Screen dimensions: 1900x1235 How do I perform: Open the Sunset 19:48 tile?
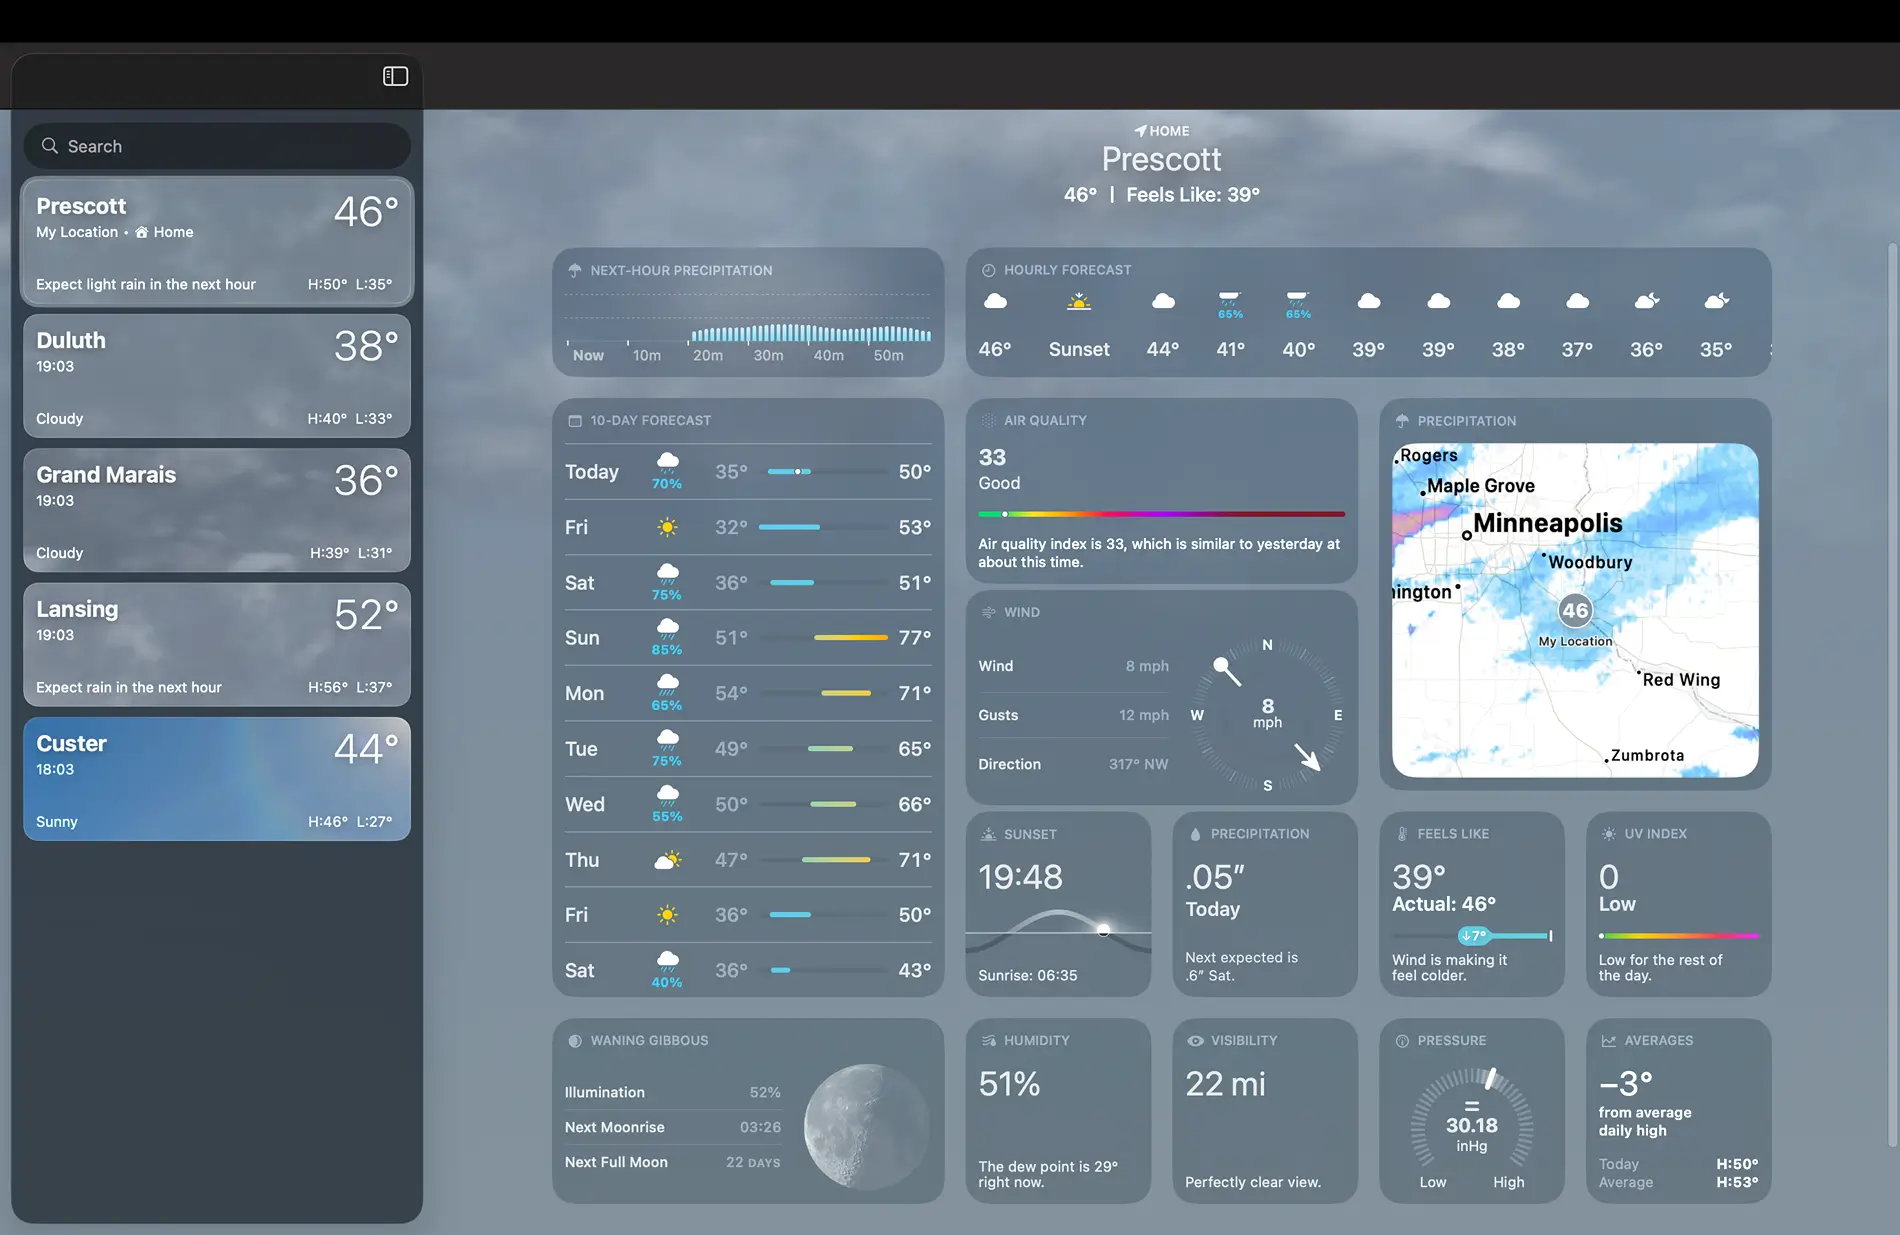point(1058,904)
